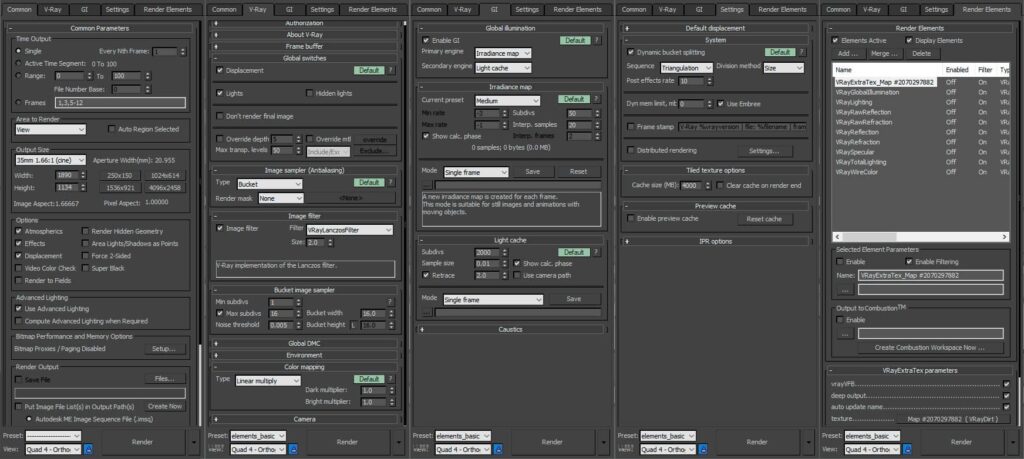This screenshot has width=1024, height=459.
Task: Enable the Save File checkbox
Action: click(x=18, y=379)
